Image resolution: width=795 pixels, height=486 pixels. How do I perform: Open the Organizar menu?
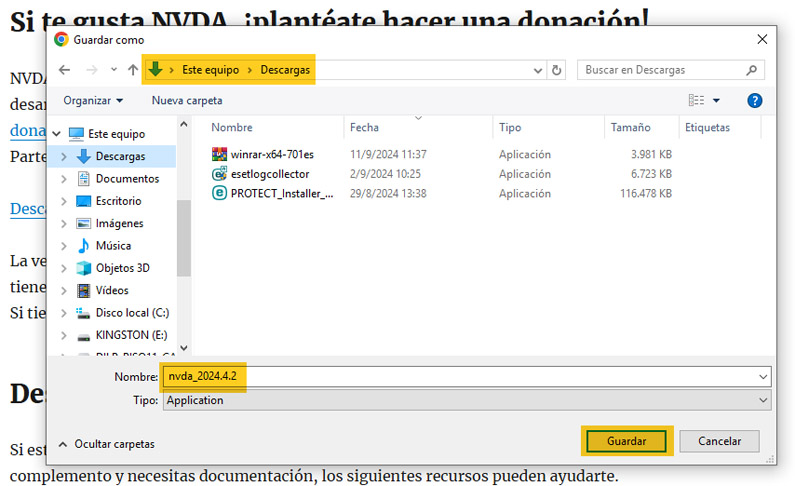[x=93, y=100]
